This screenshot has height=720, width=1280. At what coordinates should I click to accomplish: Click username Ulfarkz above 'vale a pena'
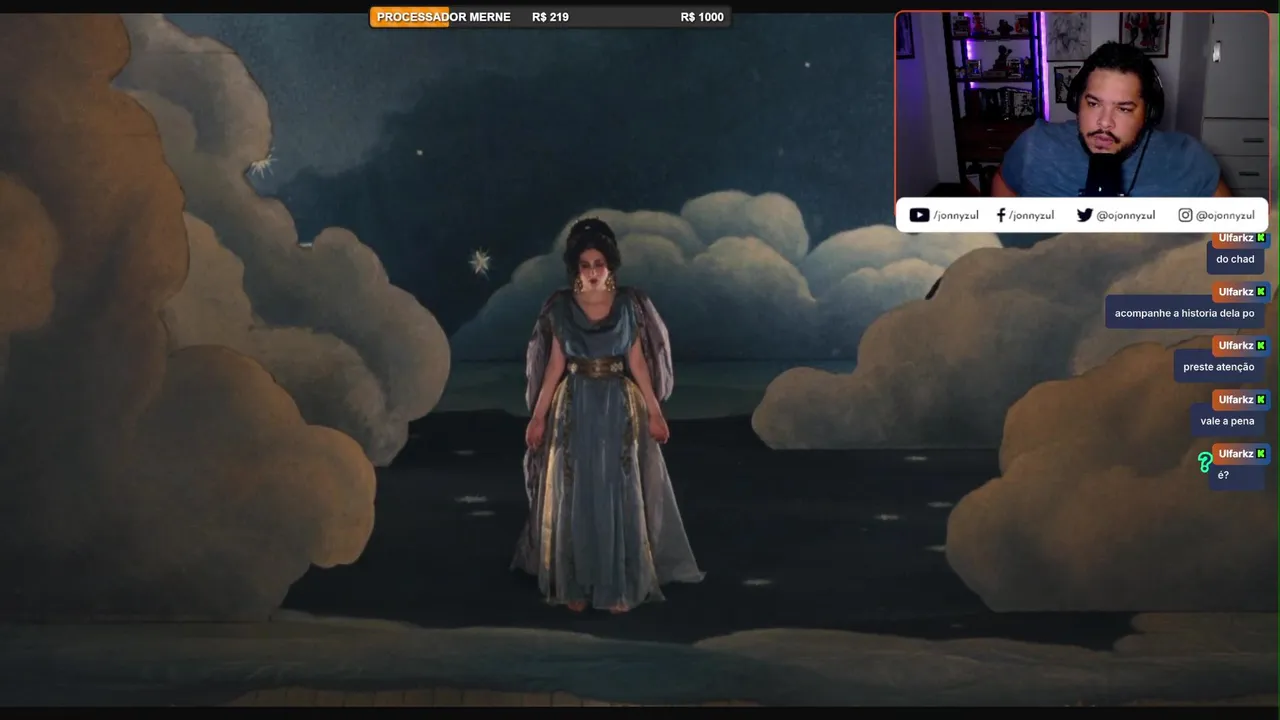1236,400
